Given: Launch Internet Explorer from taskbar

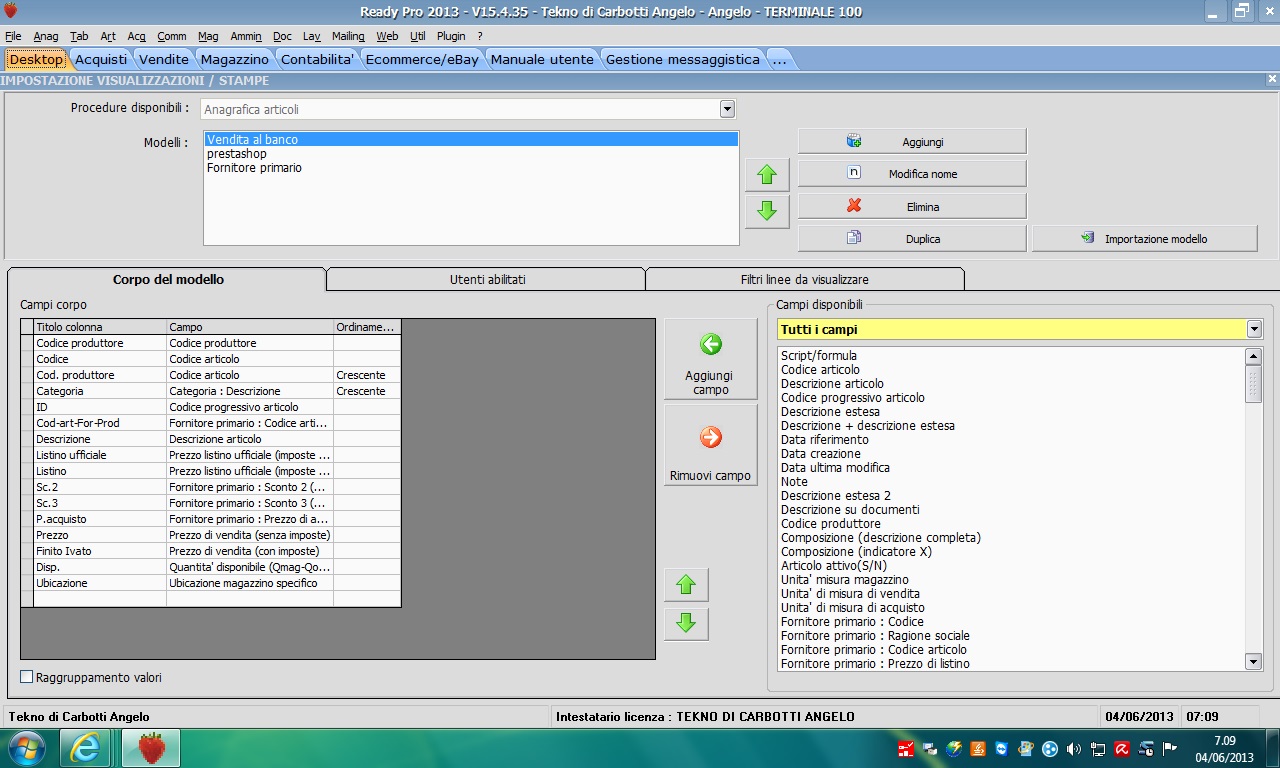Looking at the screenshot, I should [85, 748].
